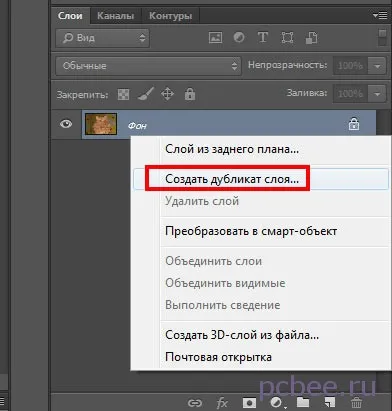Image resolution: width=392 pixels, height=411 pixels.
Task: Click the link layers icon
Action: pos(195,403)
